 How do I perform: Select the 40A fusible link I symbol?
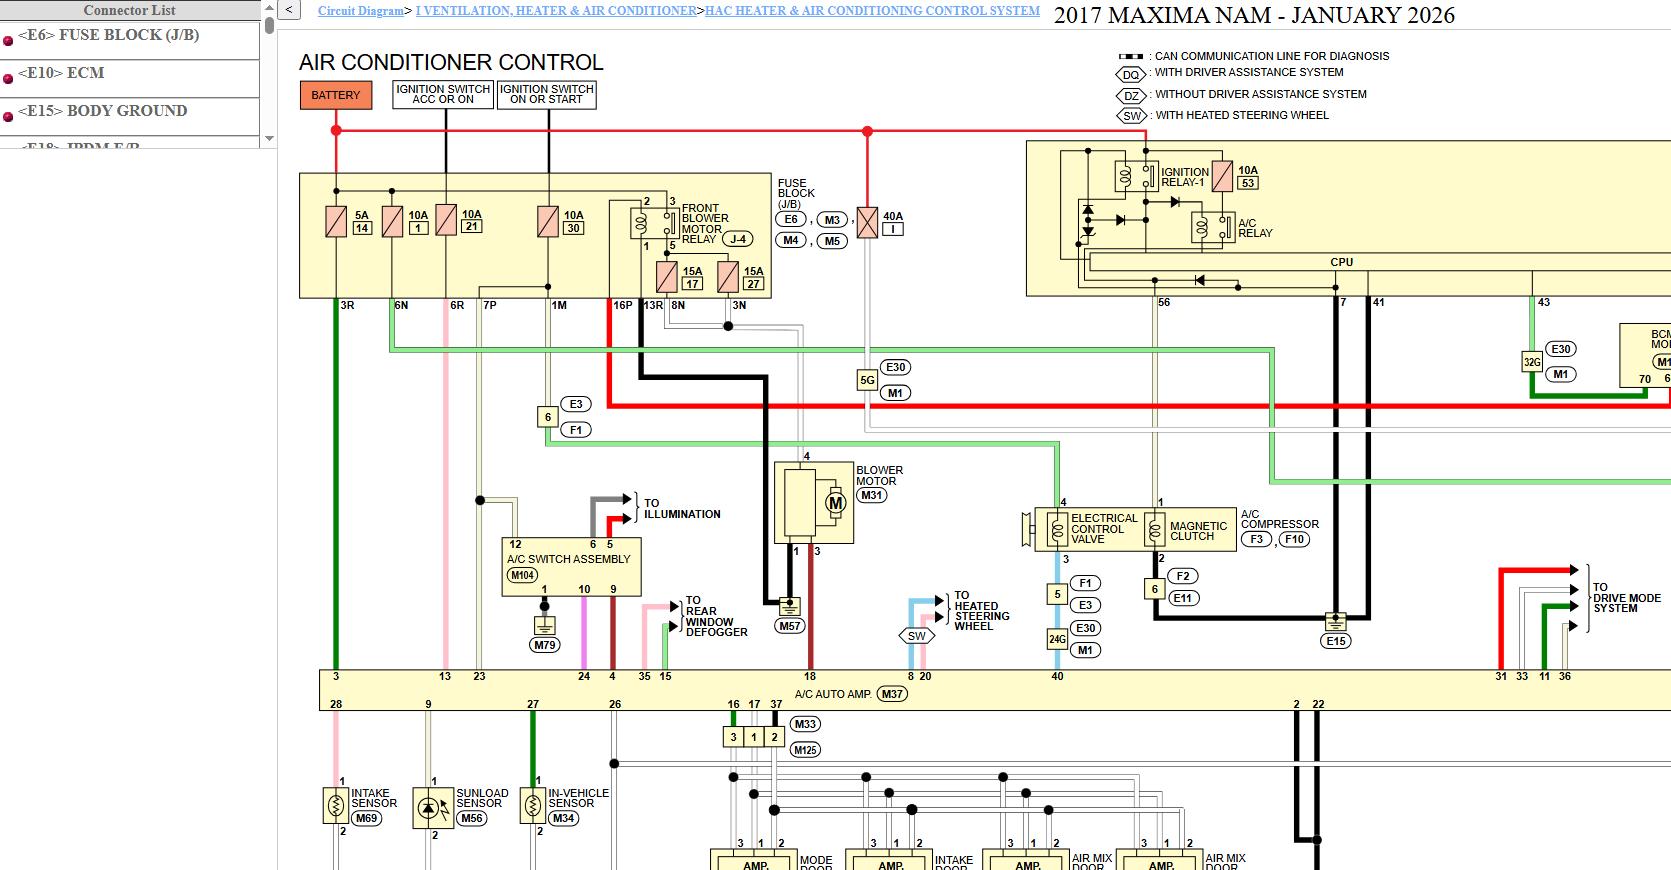(867, 221)
